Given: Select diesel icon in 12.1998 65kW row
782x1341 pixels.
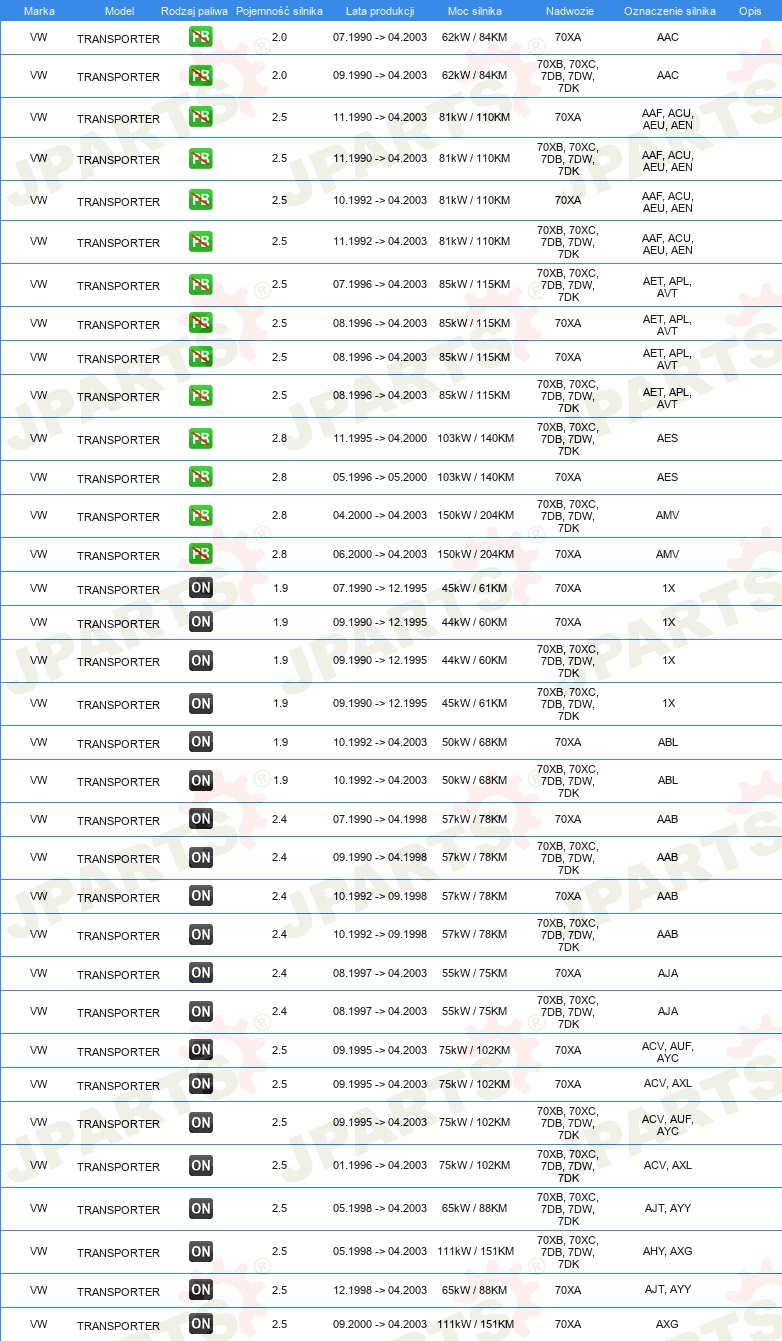Looking at the screenshot, I should pos(200,1290).
